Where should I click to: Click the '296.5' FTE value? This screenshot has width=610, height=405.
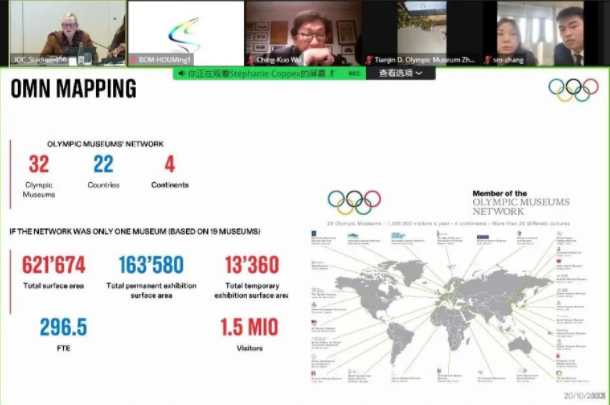click(63, 327)
